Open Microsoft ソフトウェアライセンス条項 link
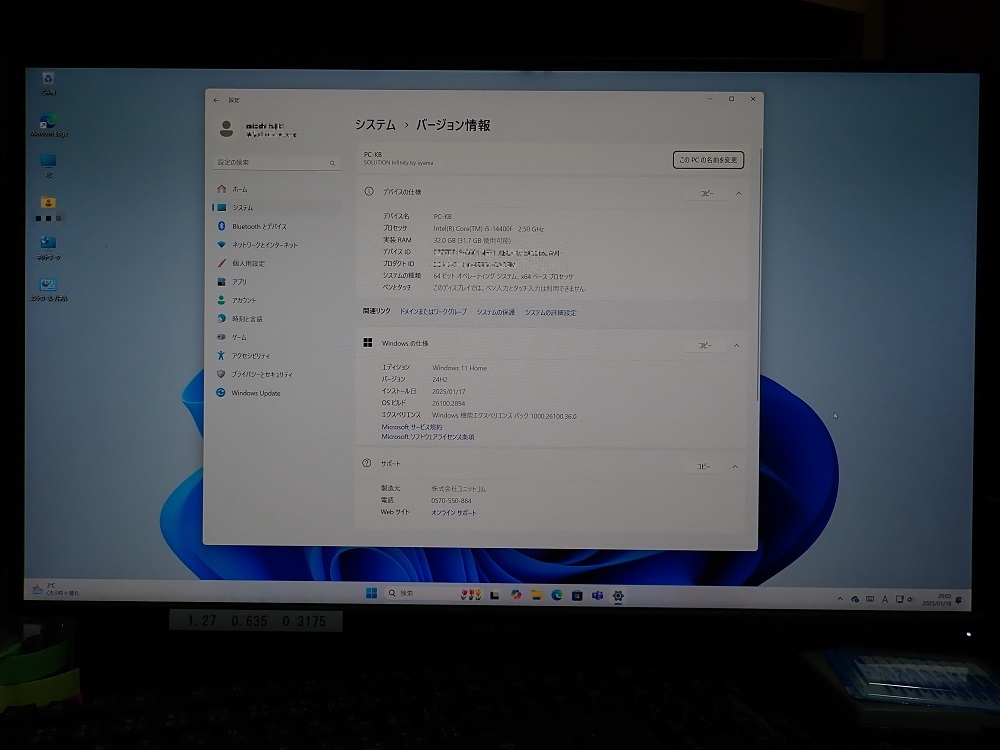This screenshot has height=750, width=1000. (428, 437)
